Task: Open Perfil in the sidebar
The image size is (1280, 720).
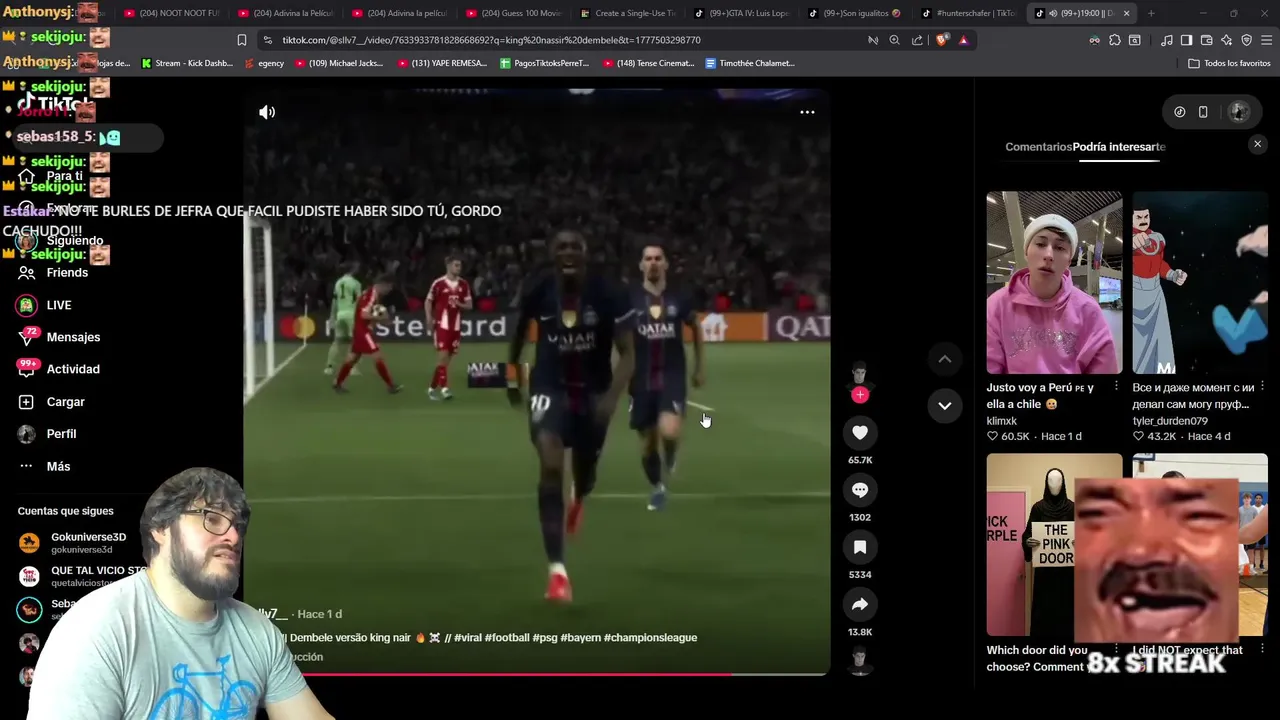Action: point(61,434)
